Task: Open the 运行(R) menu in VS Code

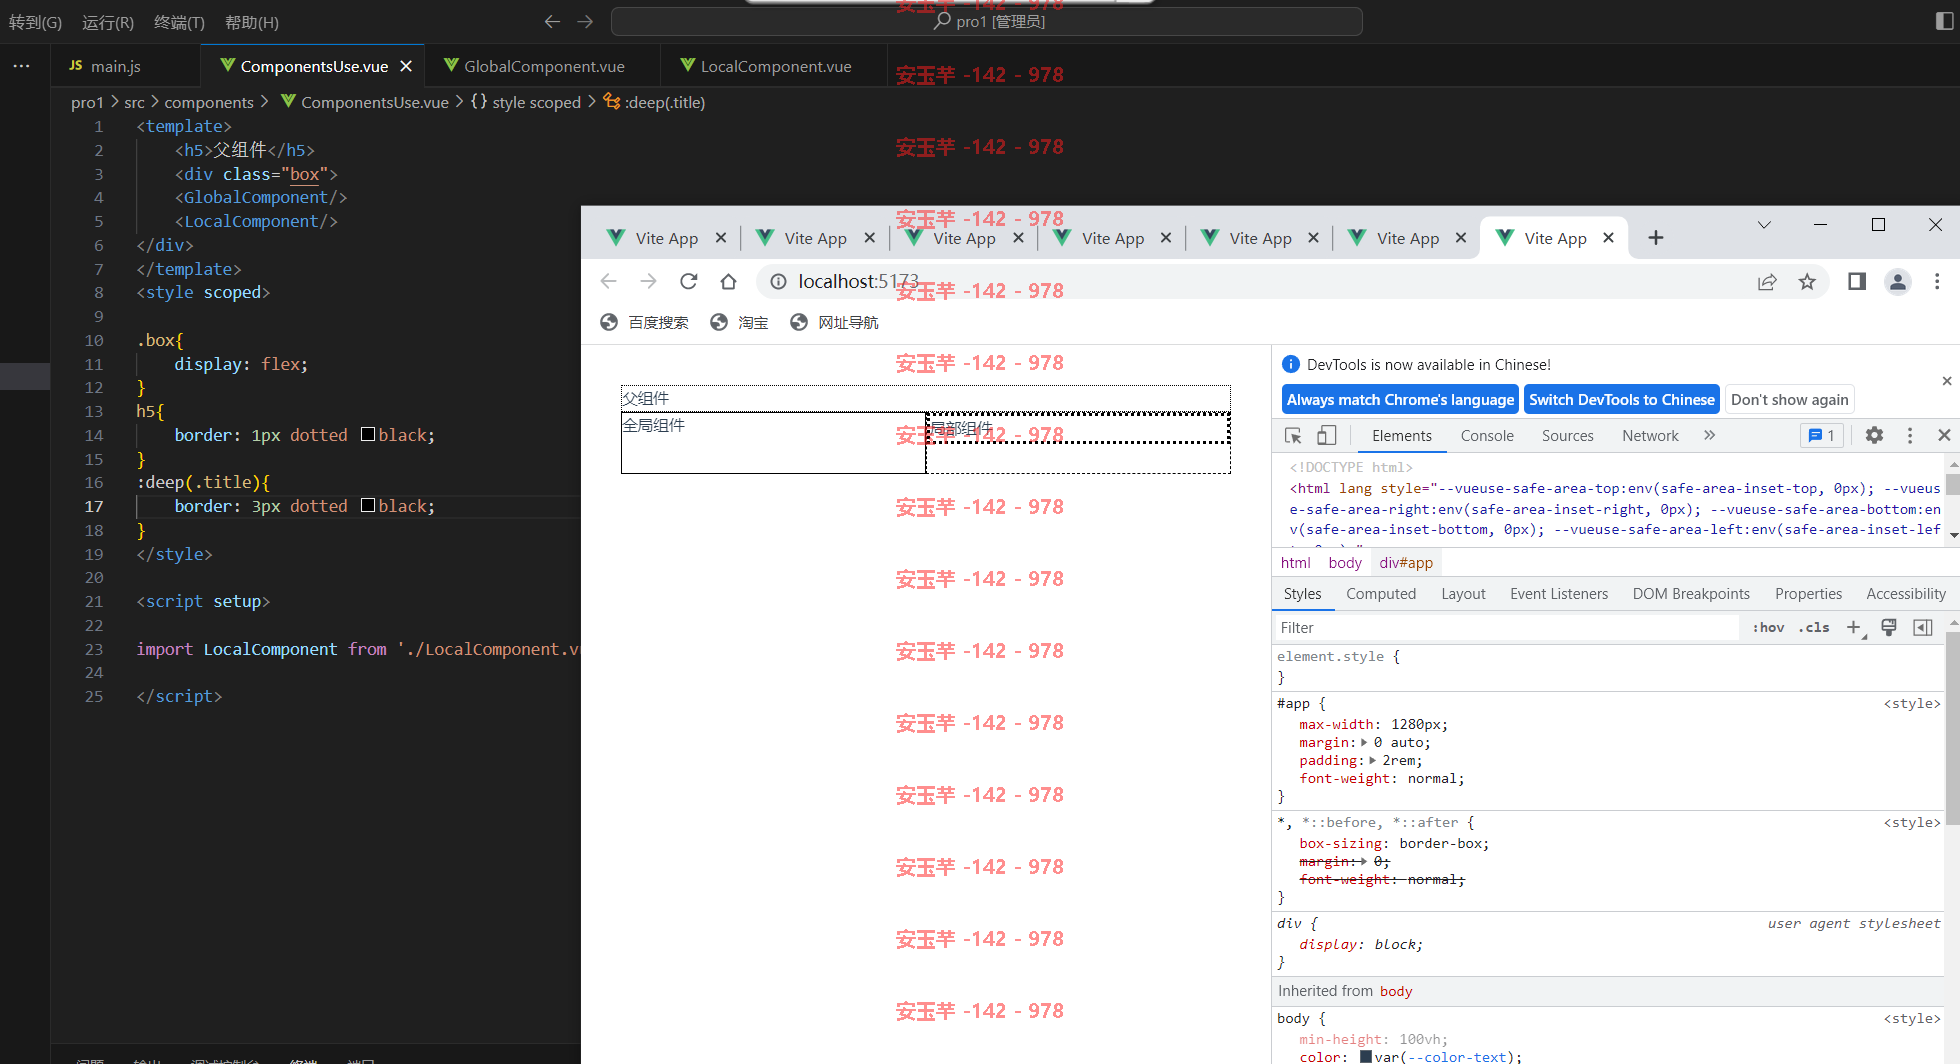Action: point(108,22)
